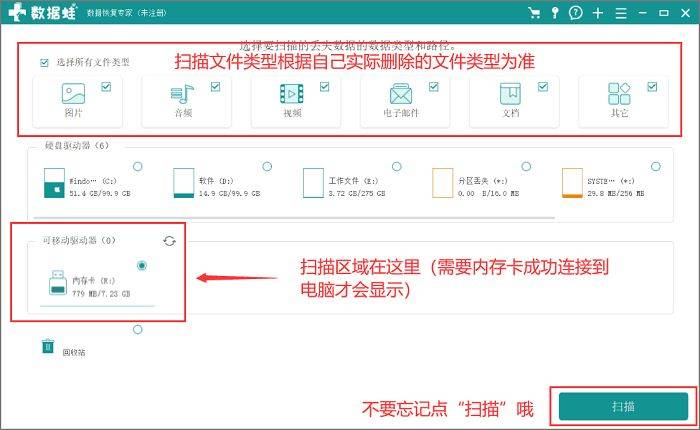This screenshot has width=700, height=430.
Task: Click the 电子邮件 email file type icon
Action: 401,94
